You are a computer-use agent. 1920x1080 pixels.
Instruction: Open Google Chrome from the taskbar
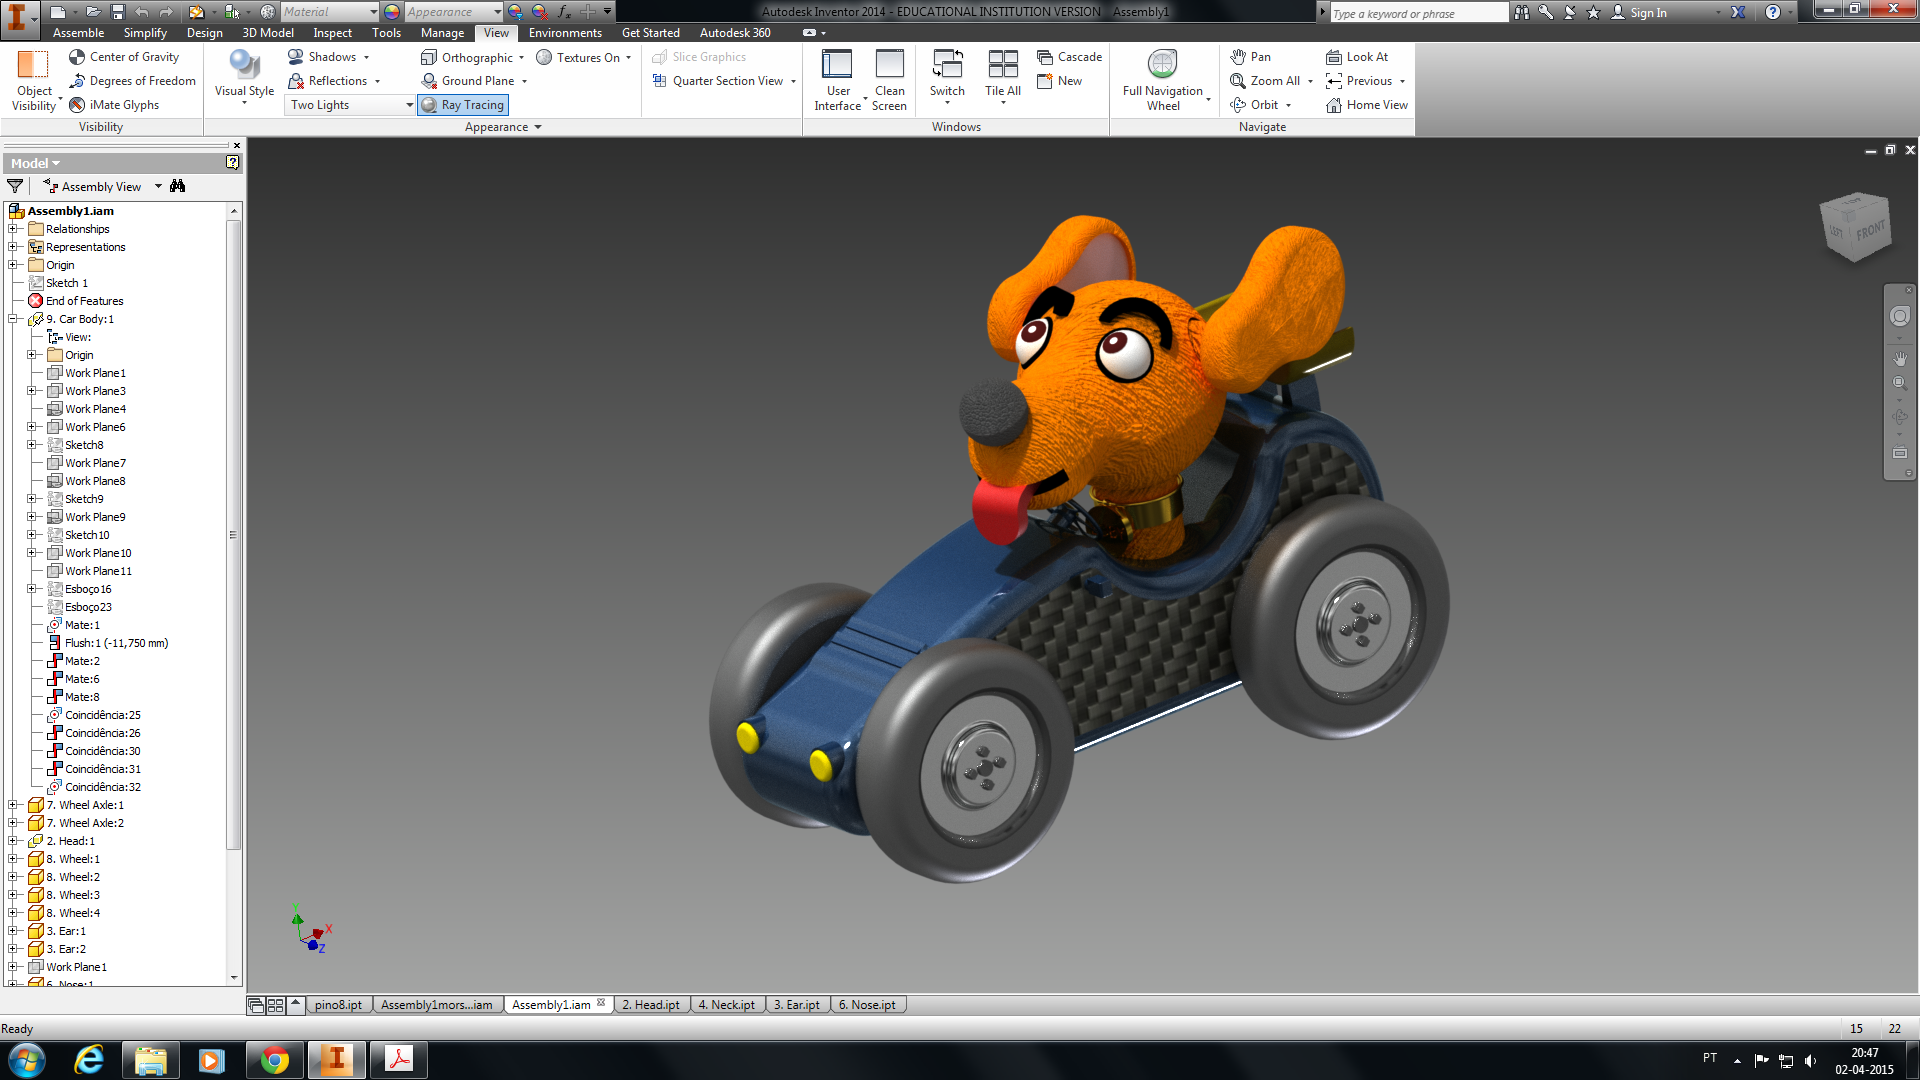pyautogui.click(x=274, y=1060)
